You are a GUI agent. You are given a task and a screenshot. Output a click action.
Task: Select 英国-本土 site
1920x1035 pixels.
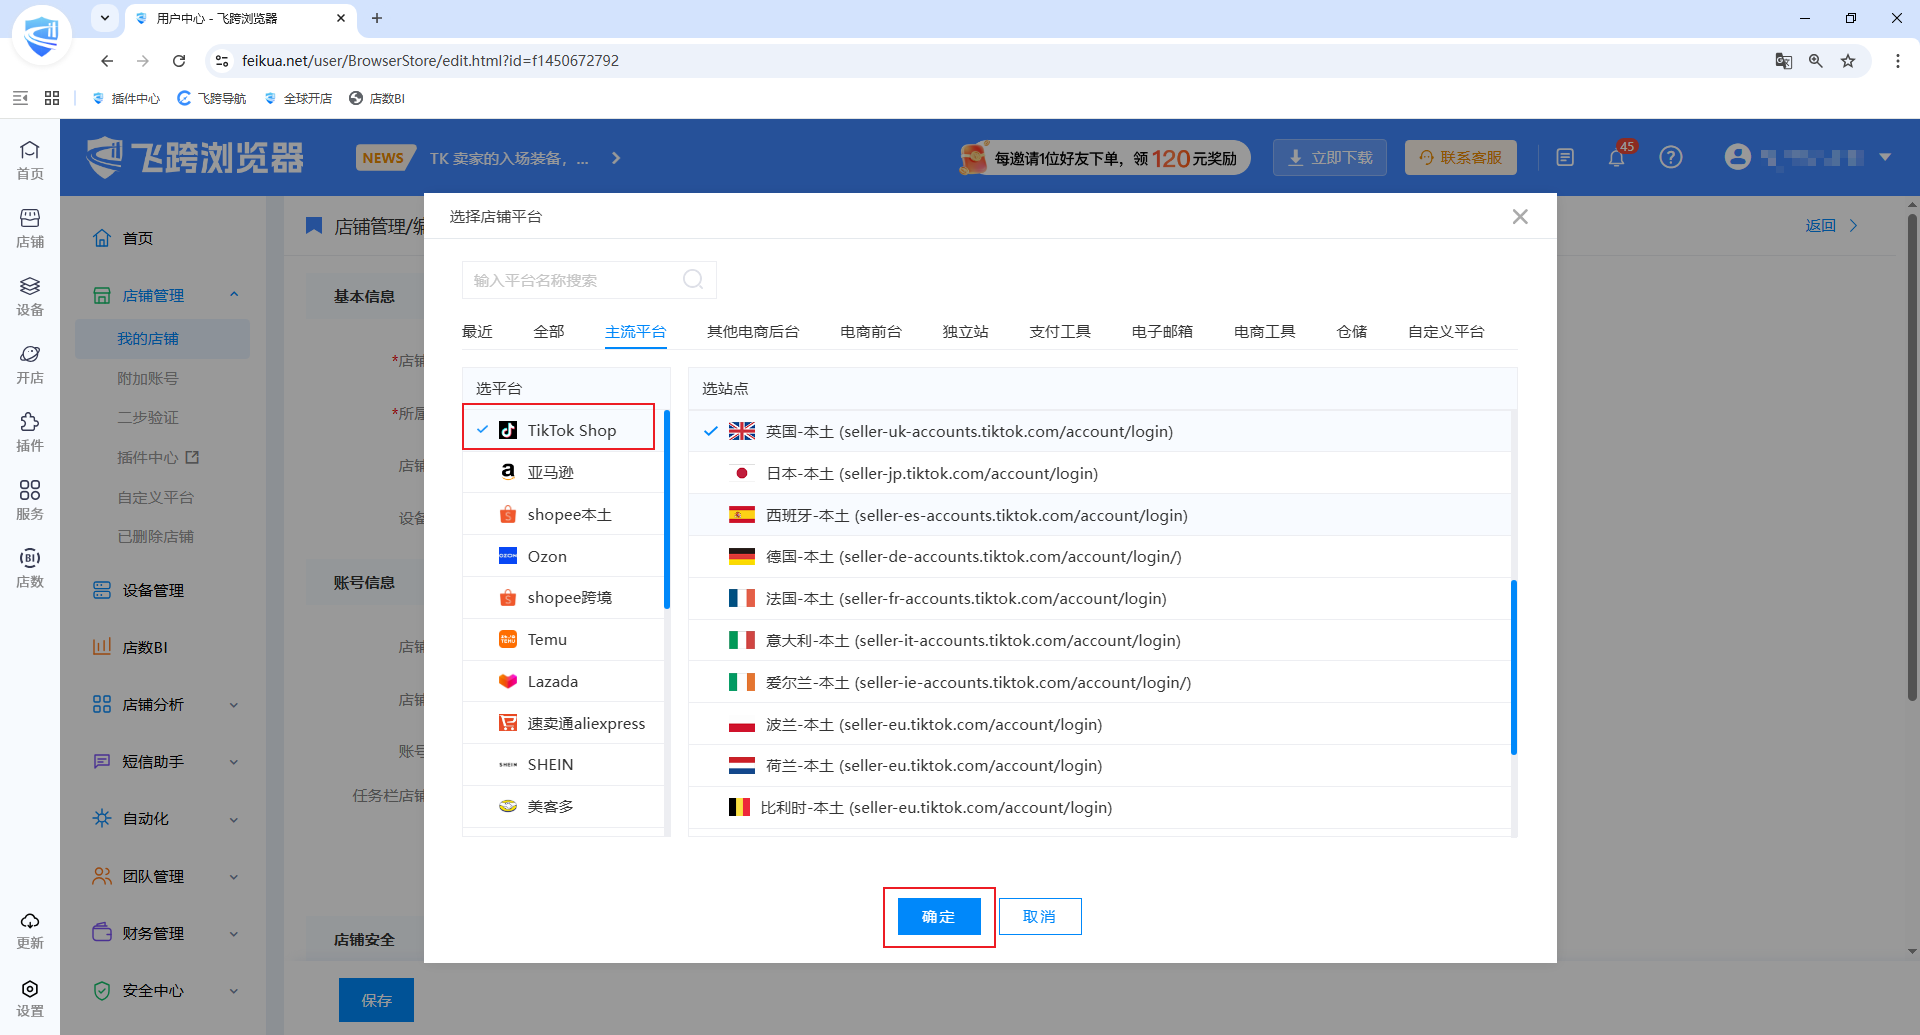1100,431
